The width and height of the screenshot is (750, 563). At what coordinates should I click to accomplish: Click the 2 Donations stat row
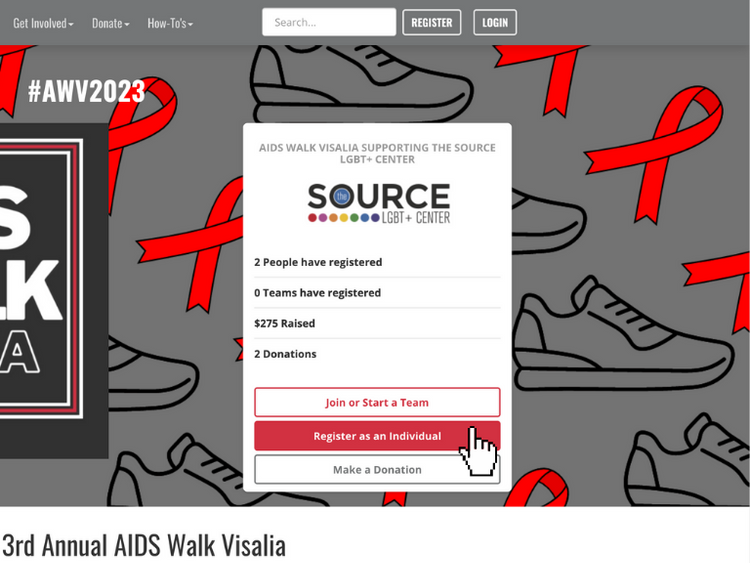(377, 354)
